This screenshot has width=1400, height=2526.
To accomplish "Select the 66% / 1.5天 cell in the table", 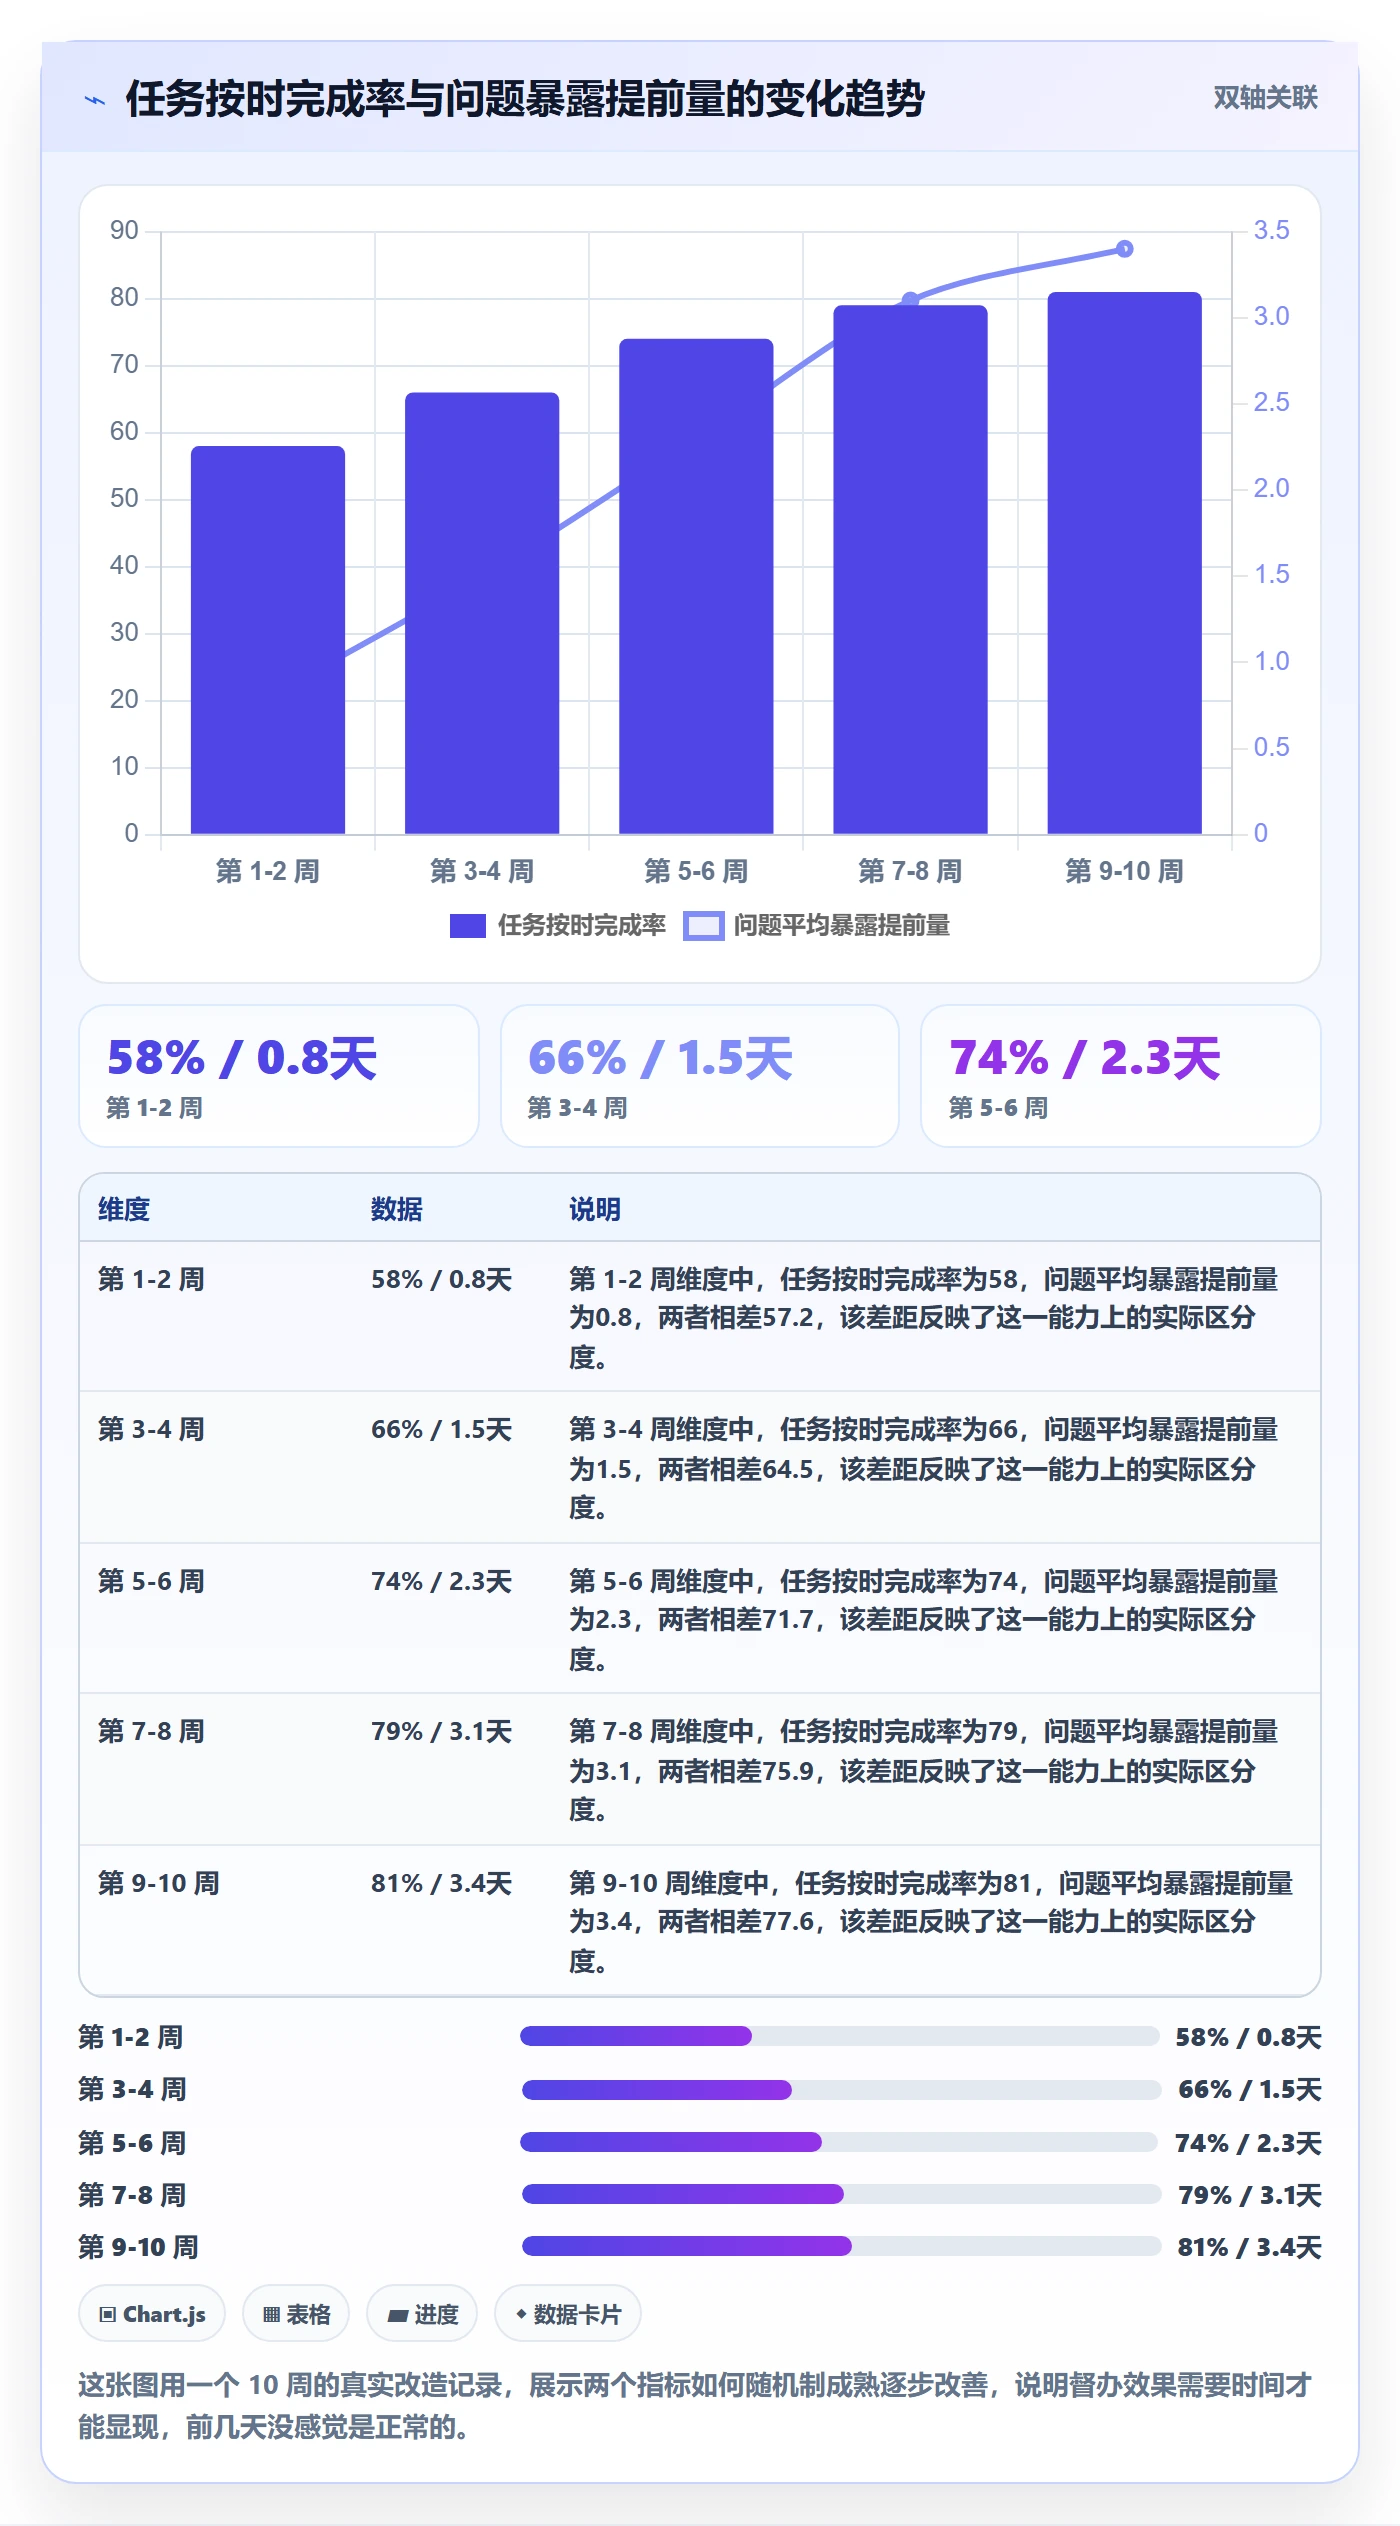I will (441, 1429).
